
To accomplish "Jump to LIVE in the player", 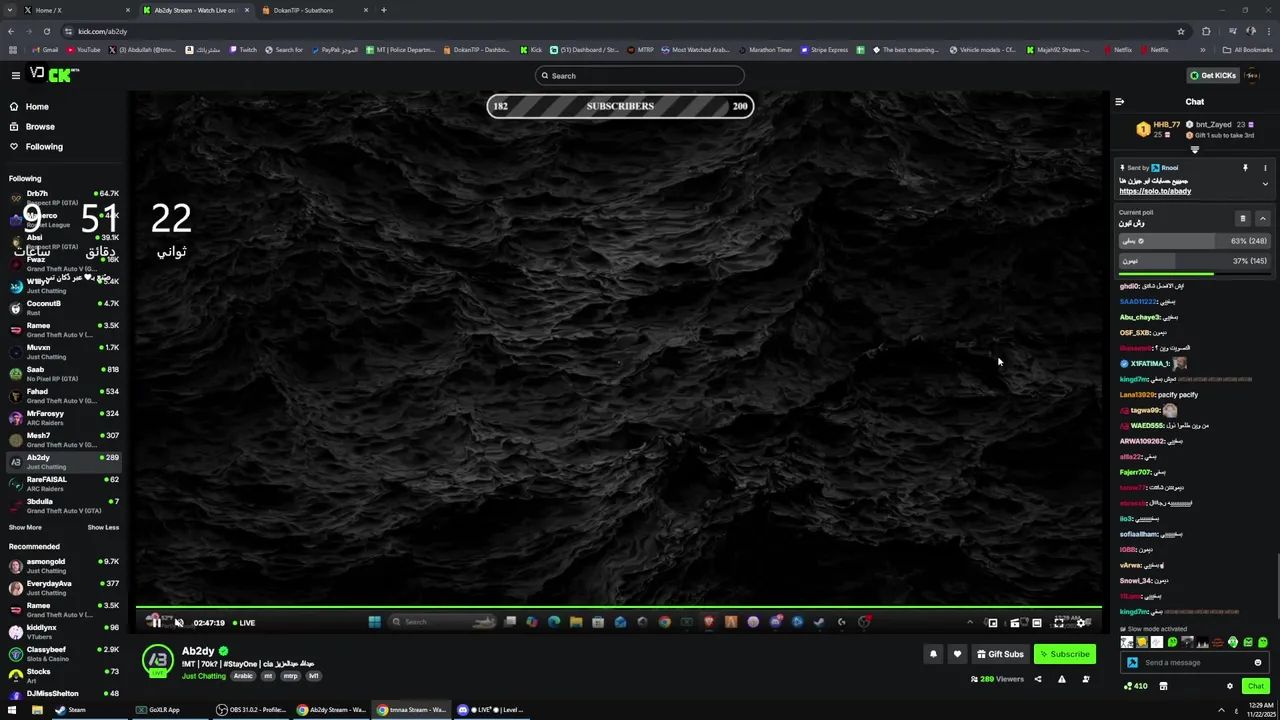I will (244, 623).
